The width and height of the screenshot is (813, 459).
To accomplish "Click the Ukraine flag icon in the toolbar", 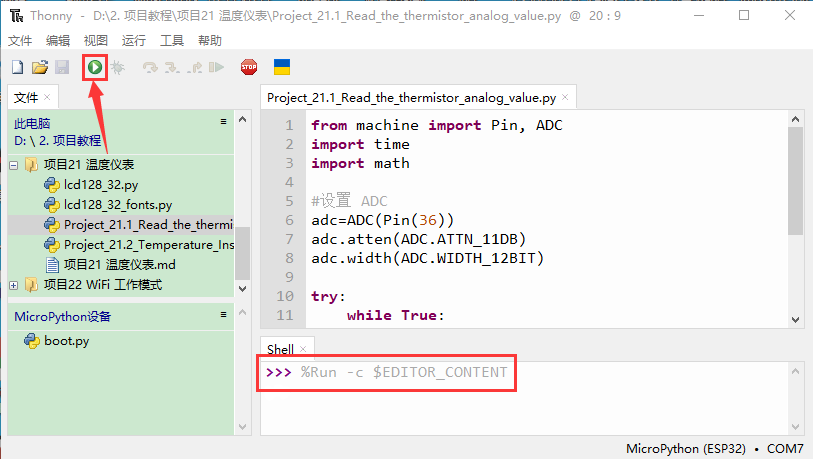I will (x=282, y=67).
